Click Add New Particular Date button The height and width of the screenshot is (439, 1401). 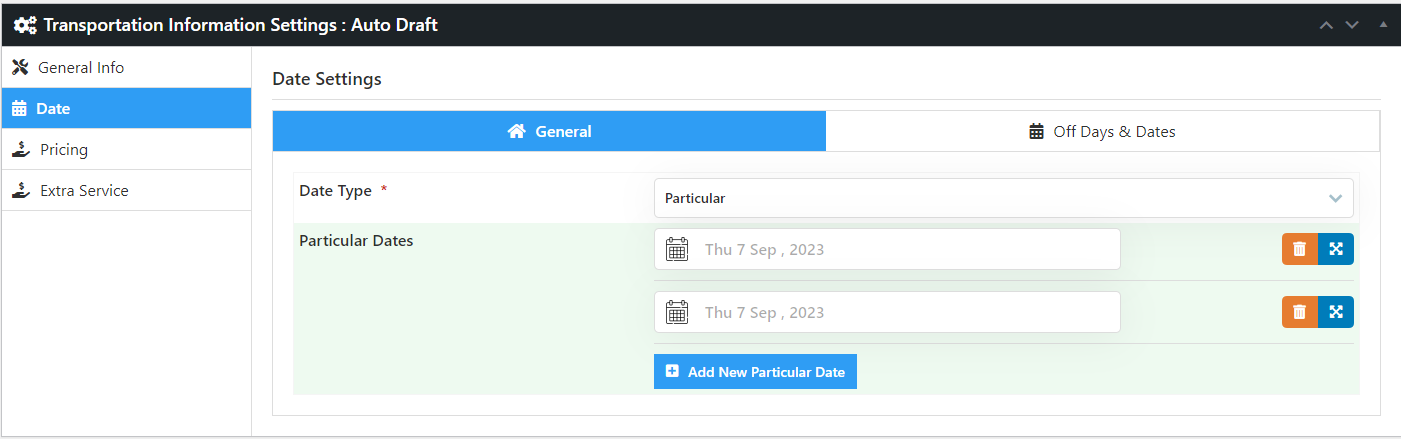click(755, 371)
